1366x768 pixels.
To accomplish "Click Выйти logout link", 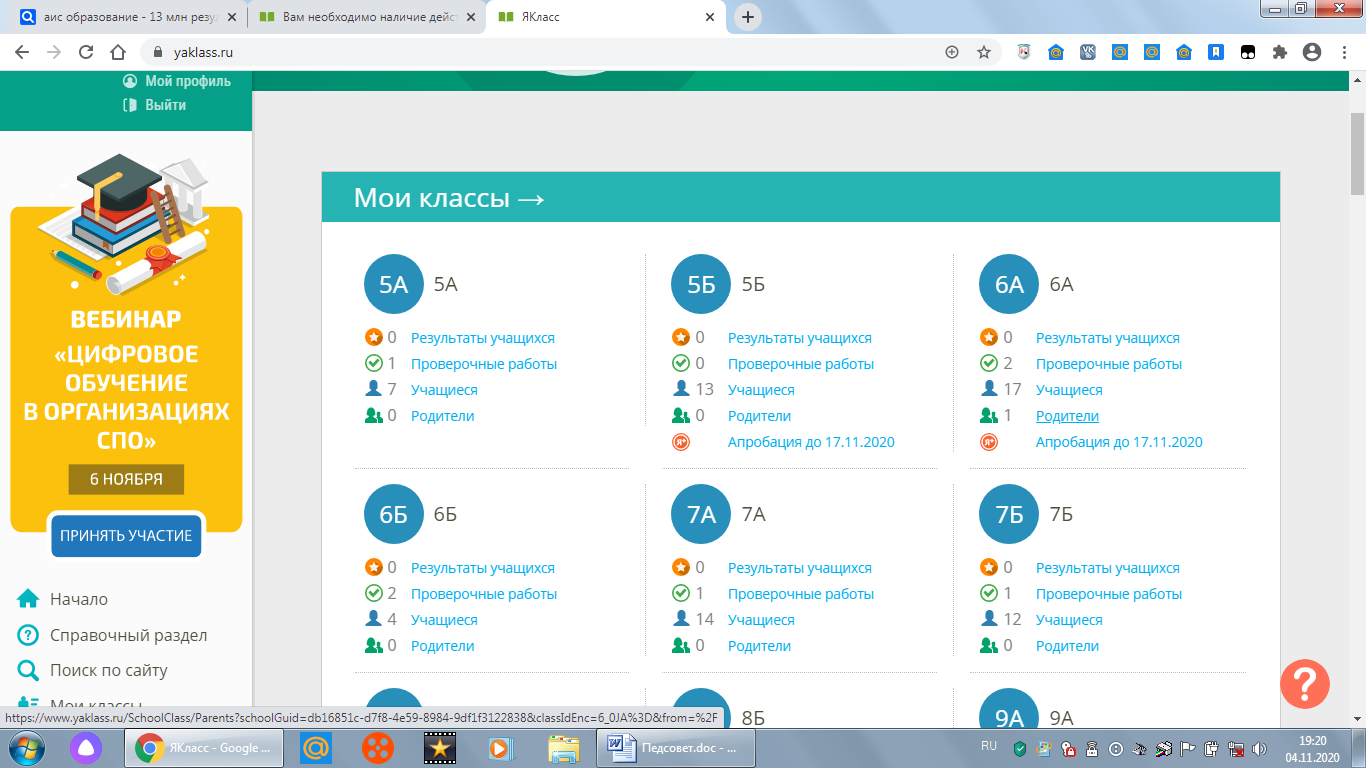I will 166,105.
